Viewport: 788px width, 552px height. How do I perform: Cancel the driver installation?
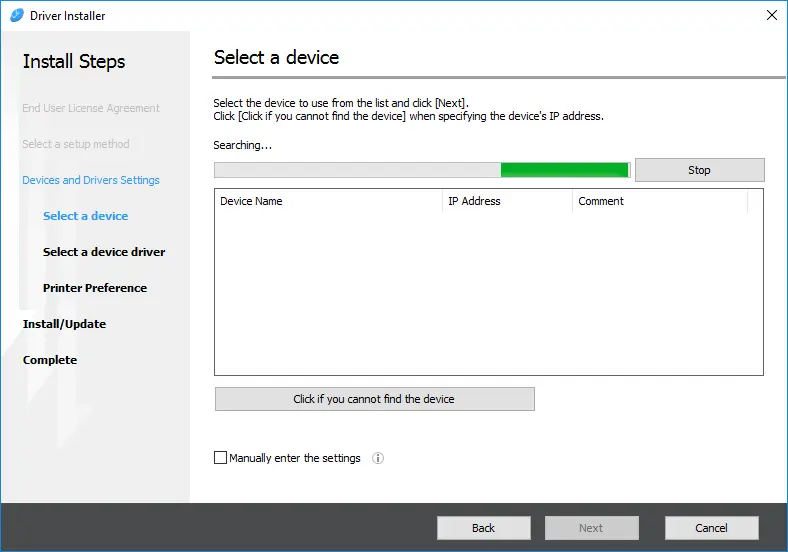[711, 528]
